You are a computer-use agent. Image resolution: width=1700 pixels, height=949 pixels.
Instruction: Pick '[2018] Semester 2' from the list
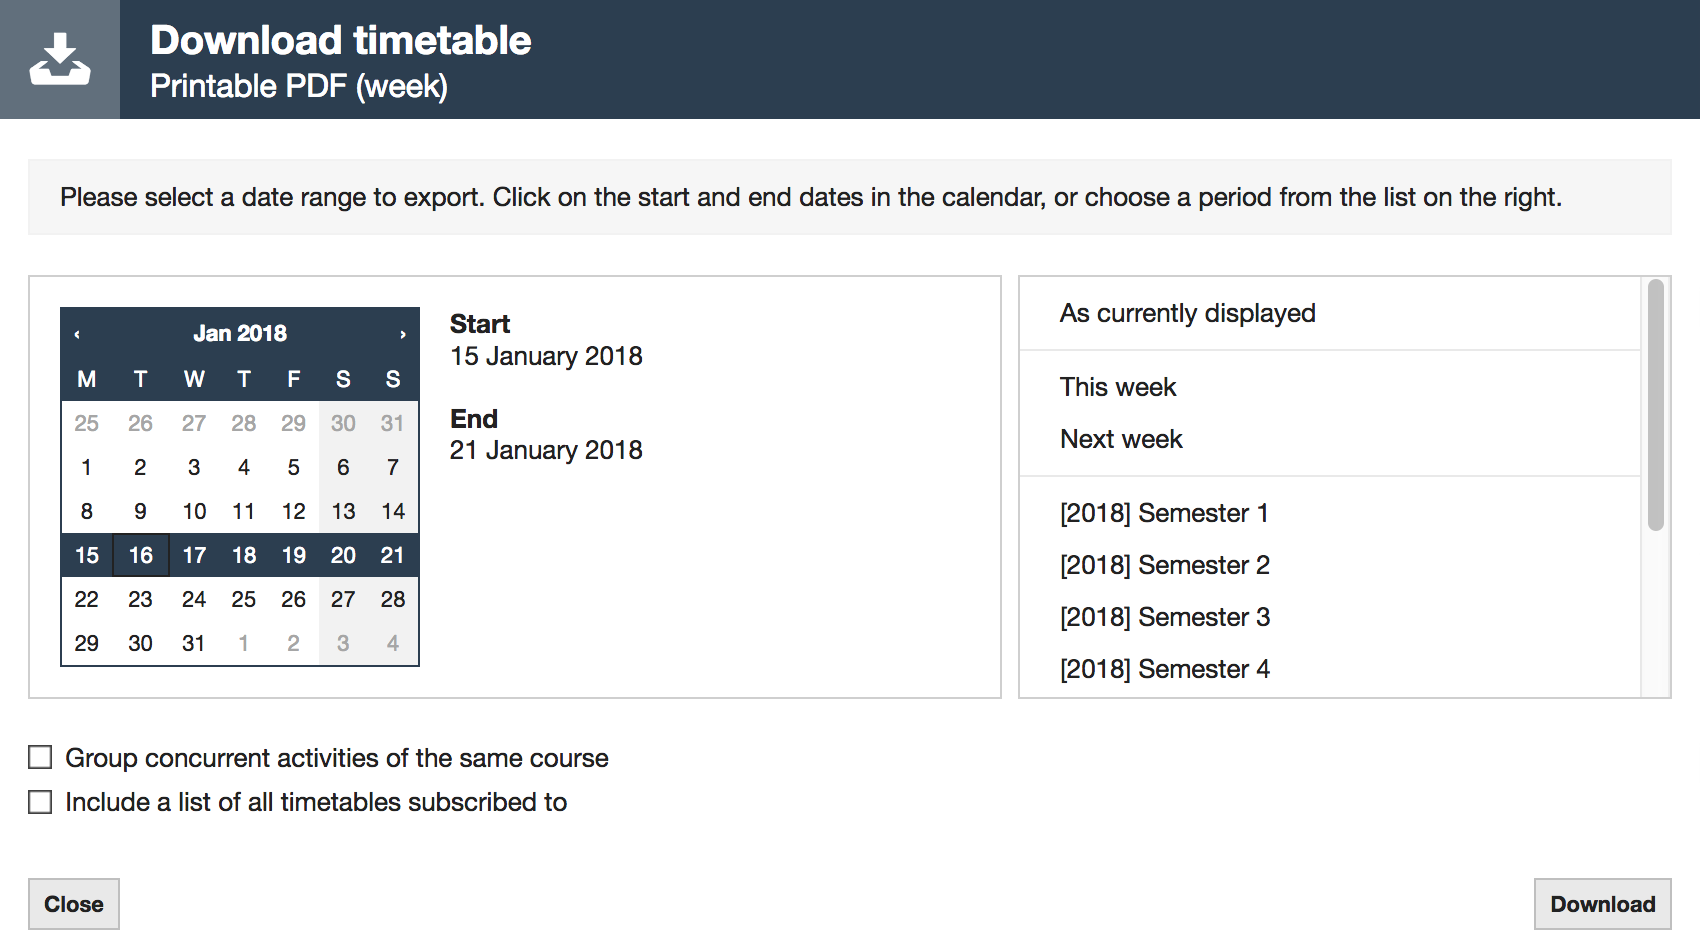(x=1165, y=565)
